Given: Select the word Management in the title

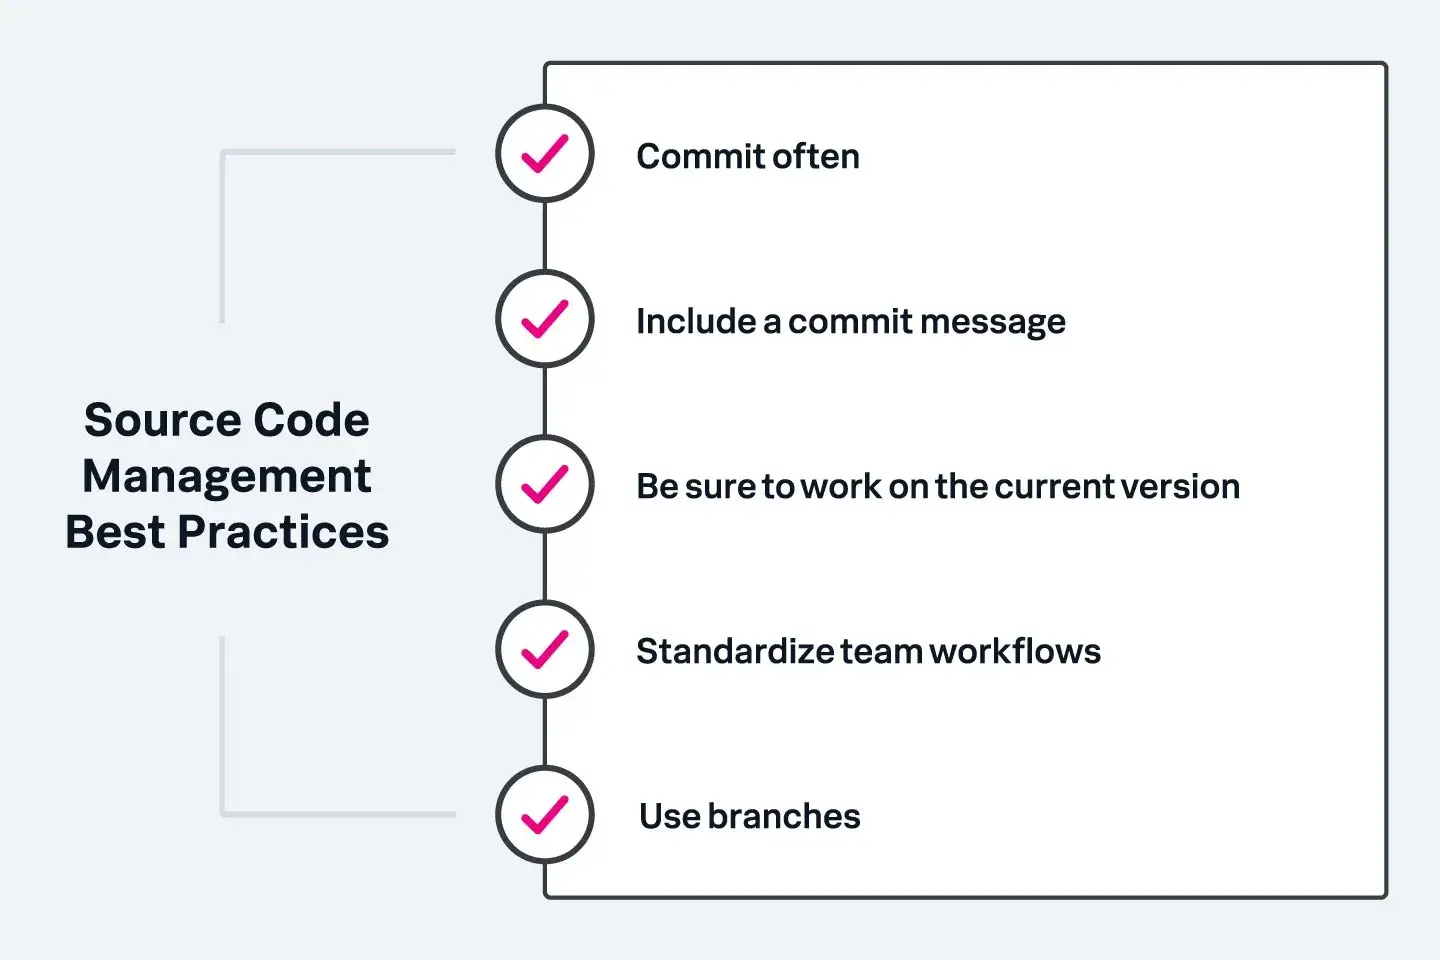Looking at the screenshot, I should pos(227,476).
